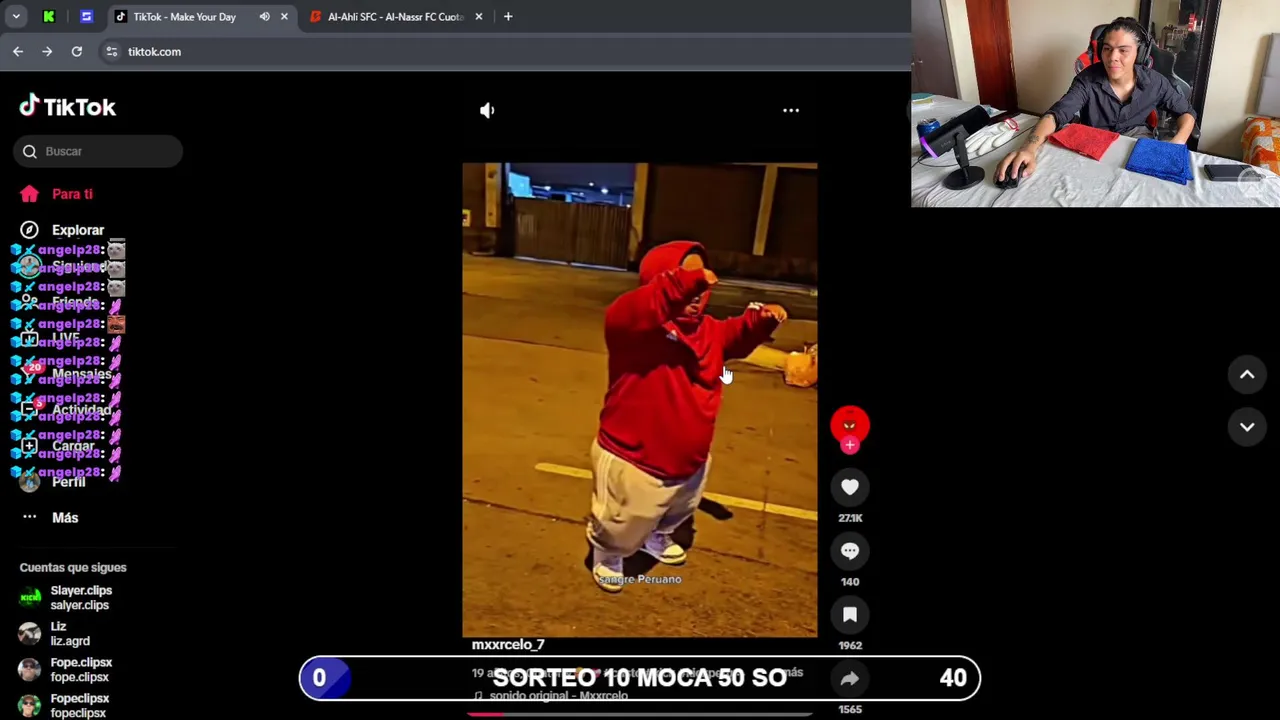The width and height of the screenshot is (1280, 720).
Task: Go to previous video with up chevron
Action: click(x=1247, y=375)
